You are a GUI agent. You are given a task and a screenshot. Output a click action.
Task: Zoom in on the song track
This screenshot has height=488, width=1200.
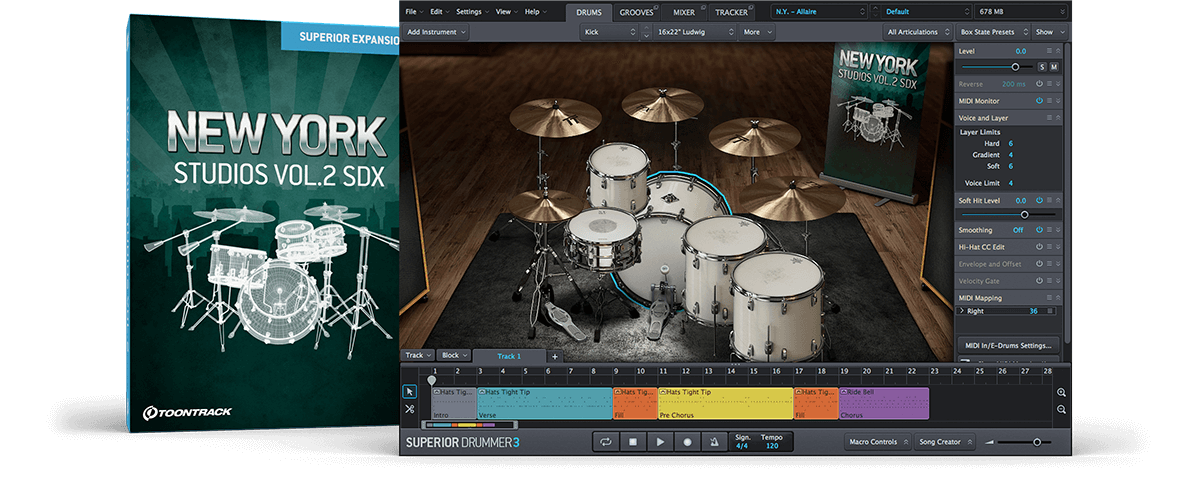pyautogui.click(x=1061, y=393)
